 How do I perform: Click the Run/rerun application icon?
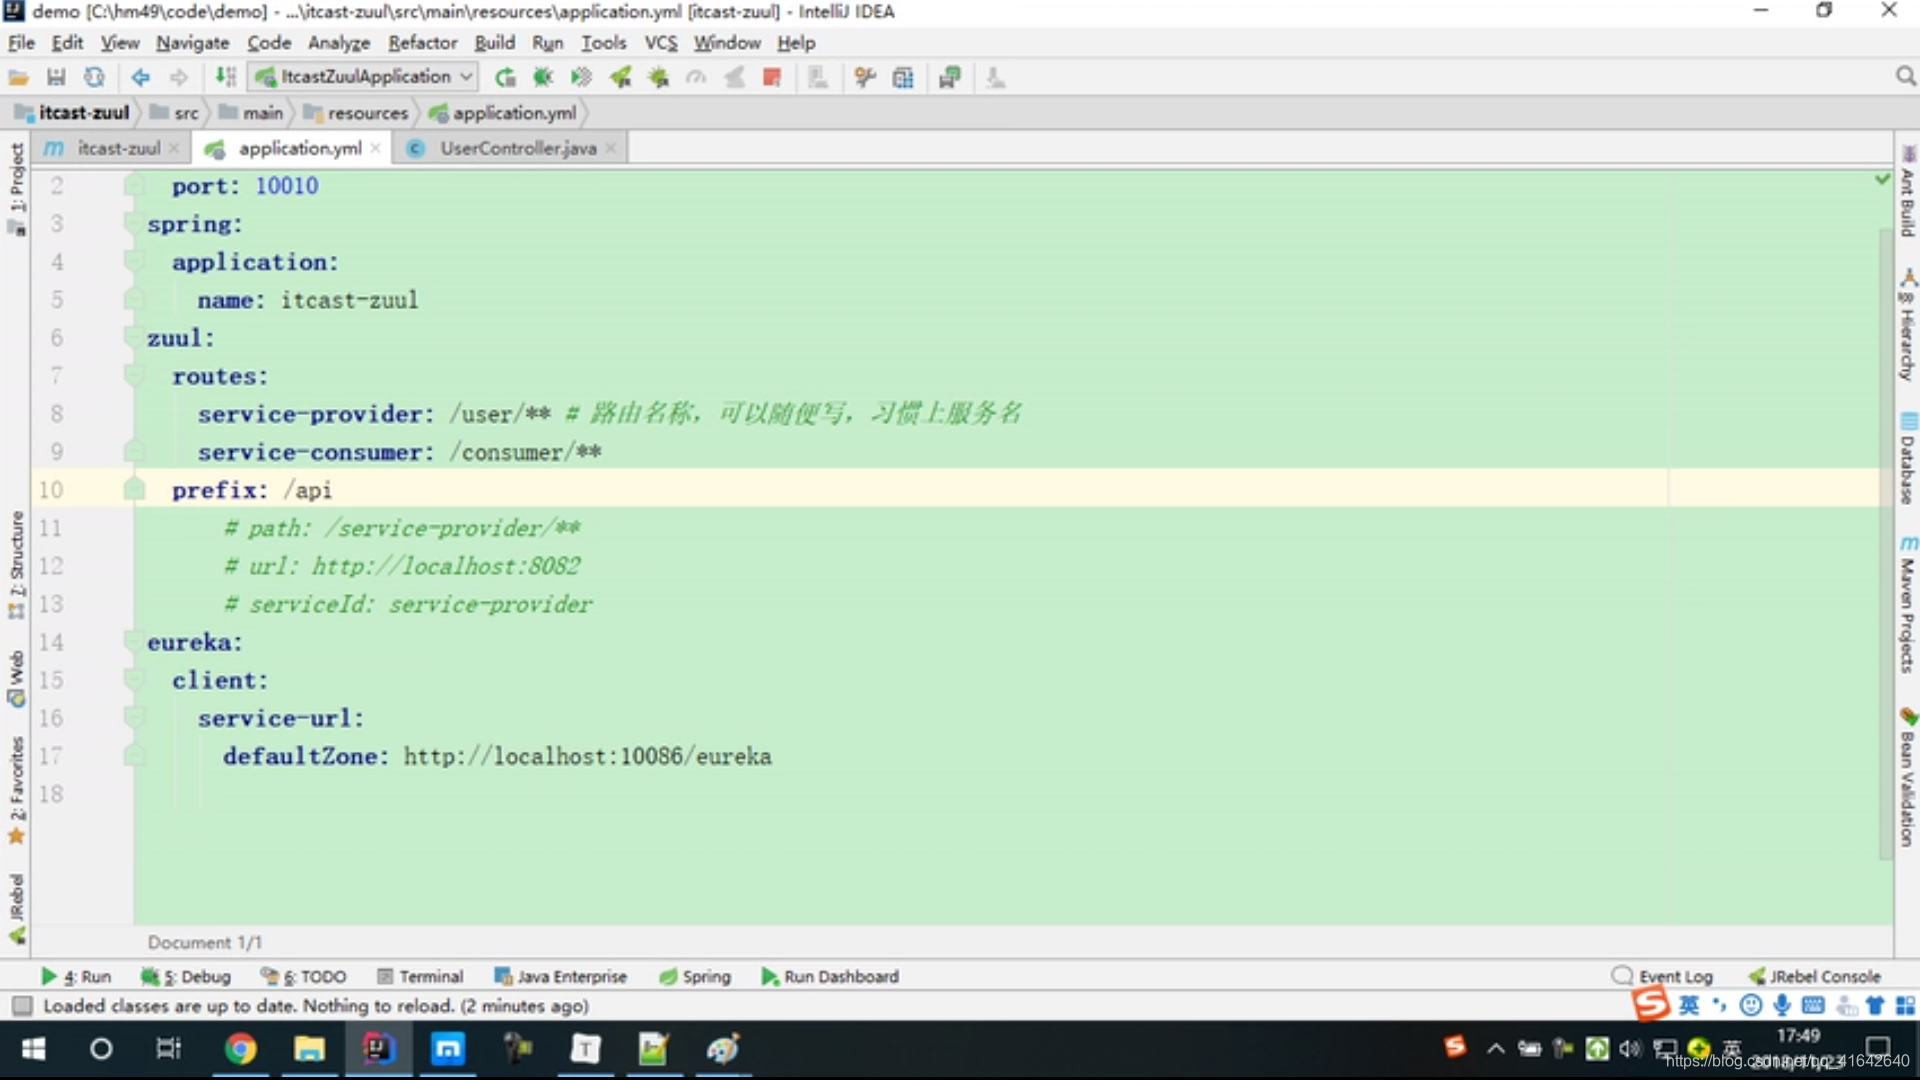click(x=505, y=77)
